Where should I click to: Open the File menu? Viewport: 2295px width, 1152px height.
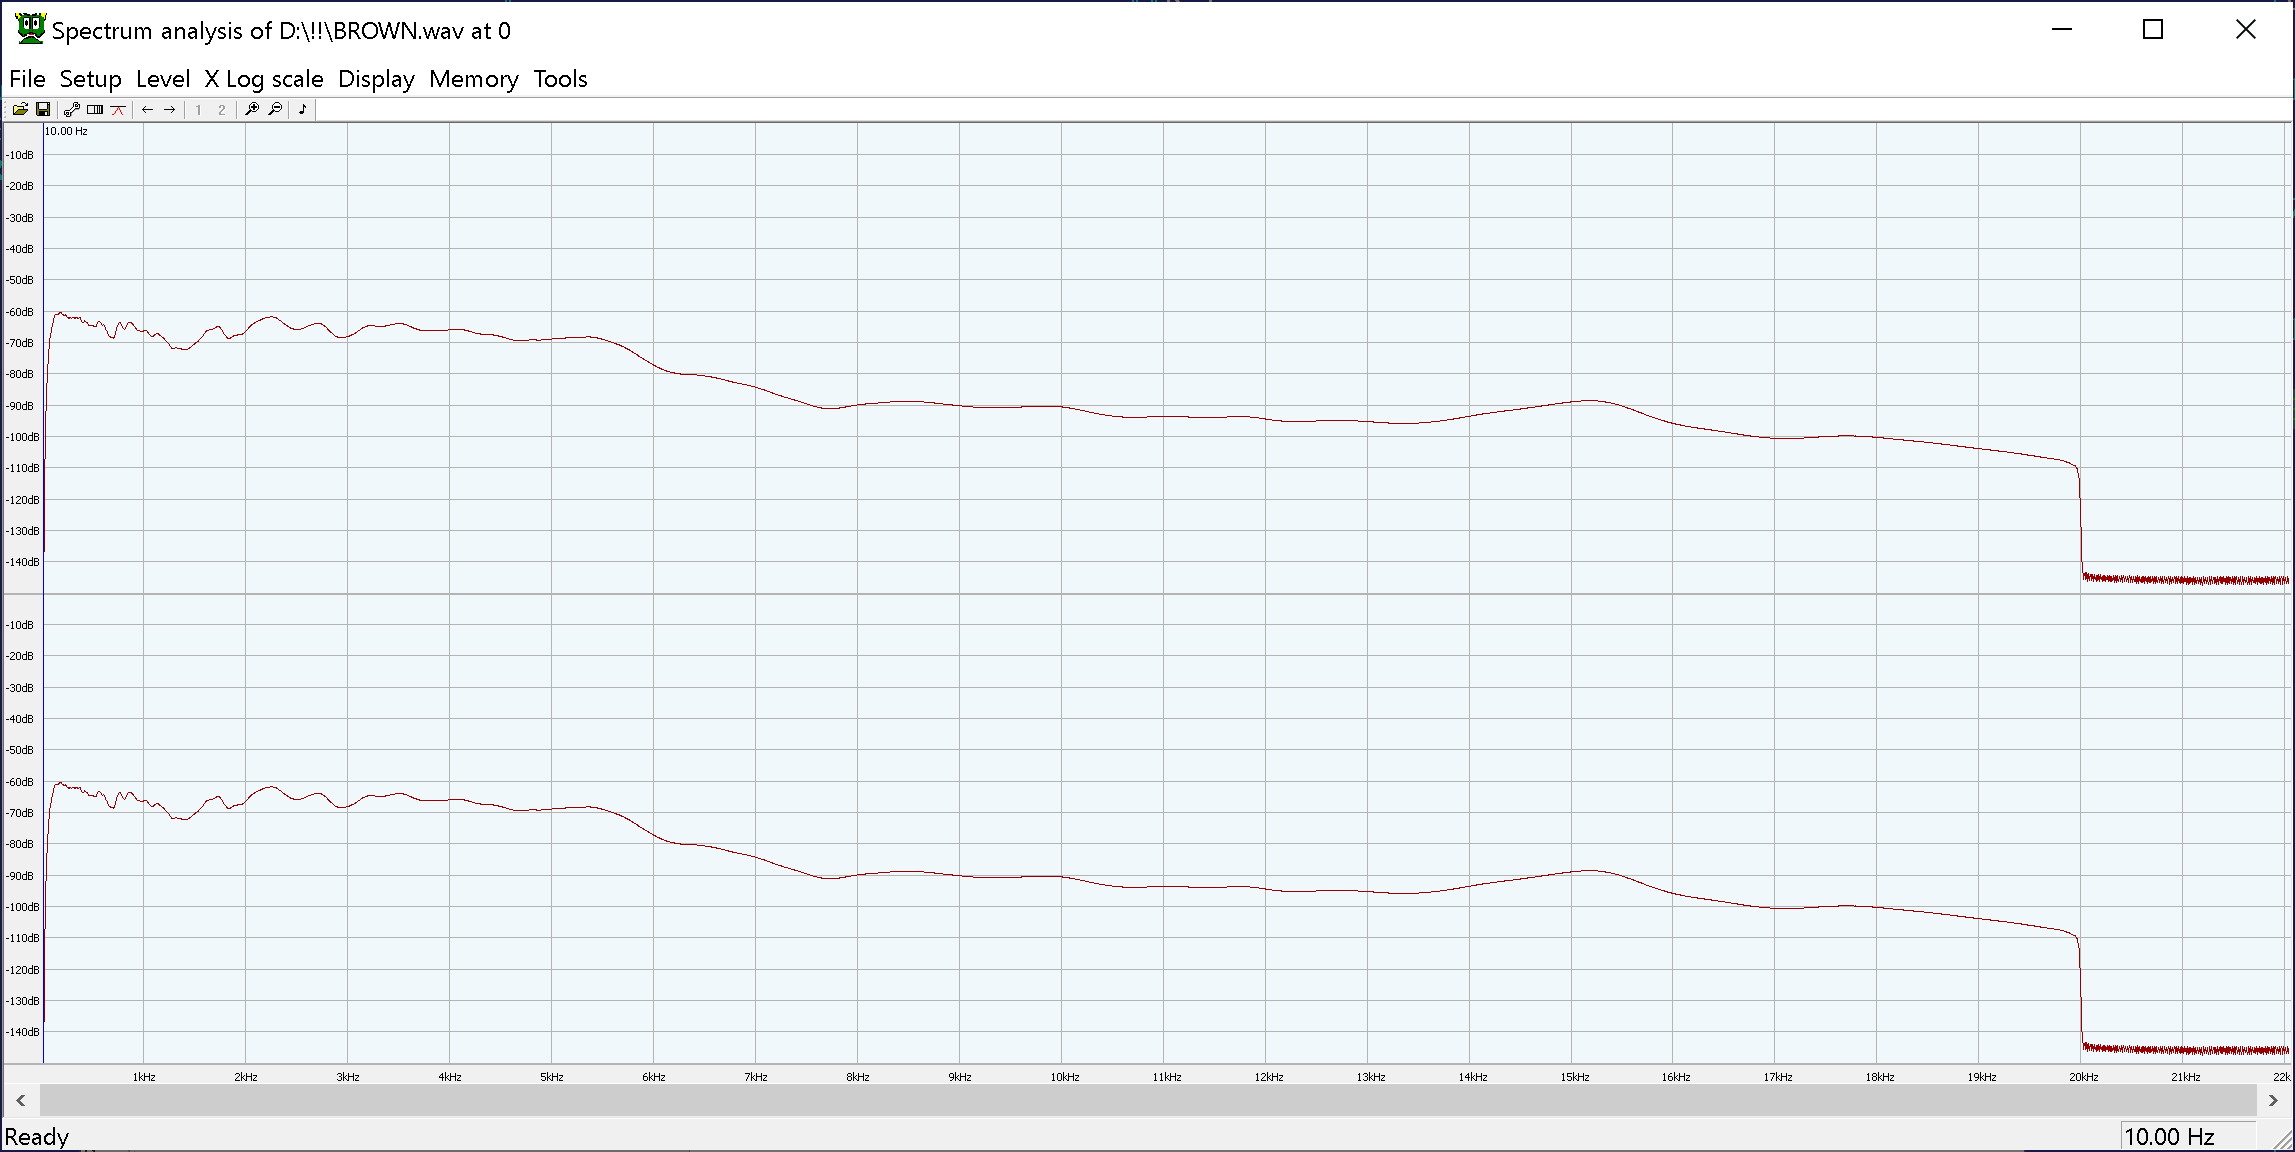(x=27, y=79)
